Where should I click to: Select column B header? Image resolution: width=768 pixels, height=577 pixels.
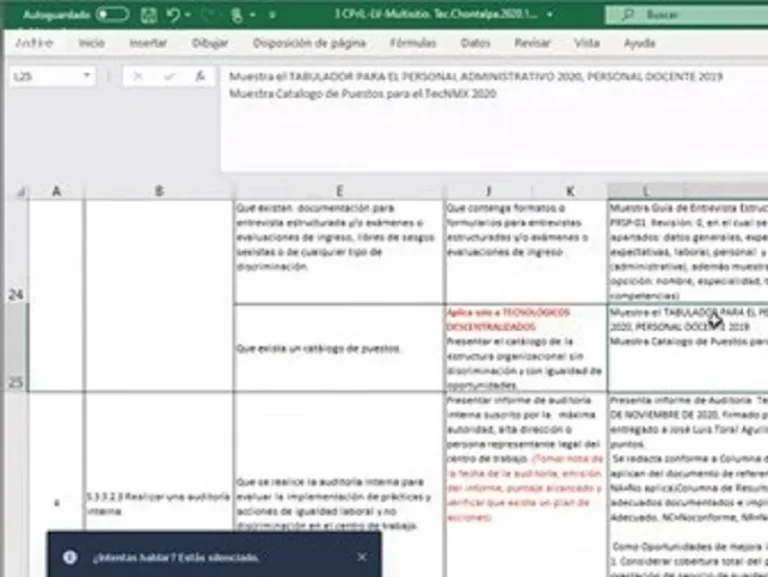[x=159, y=191]
